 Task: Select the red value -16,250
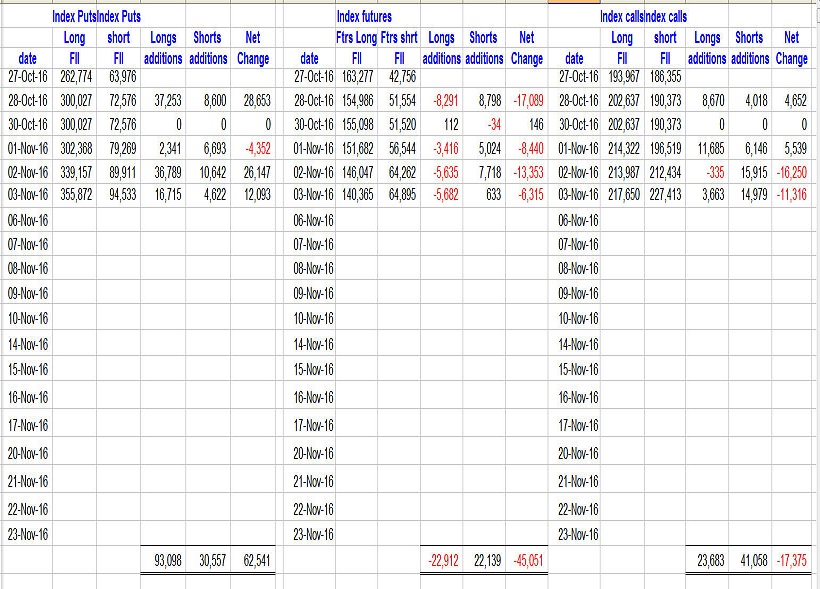(x=790, y=172)
